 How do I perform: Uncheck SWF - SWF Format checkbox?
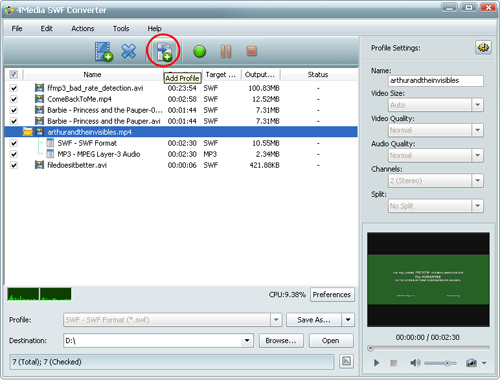point(14,143)
